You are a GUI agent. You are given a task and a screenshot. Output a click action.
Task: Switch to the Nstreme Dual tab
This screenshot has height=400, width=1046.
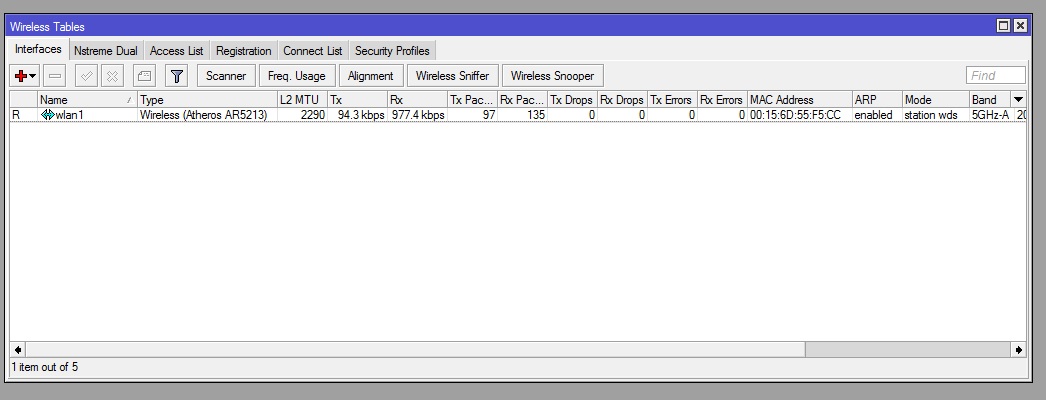(105, 51)
